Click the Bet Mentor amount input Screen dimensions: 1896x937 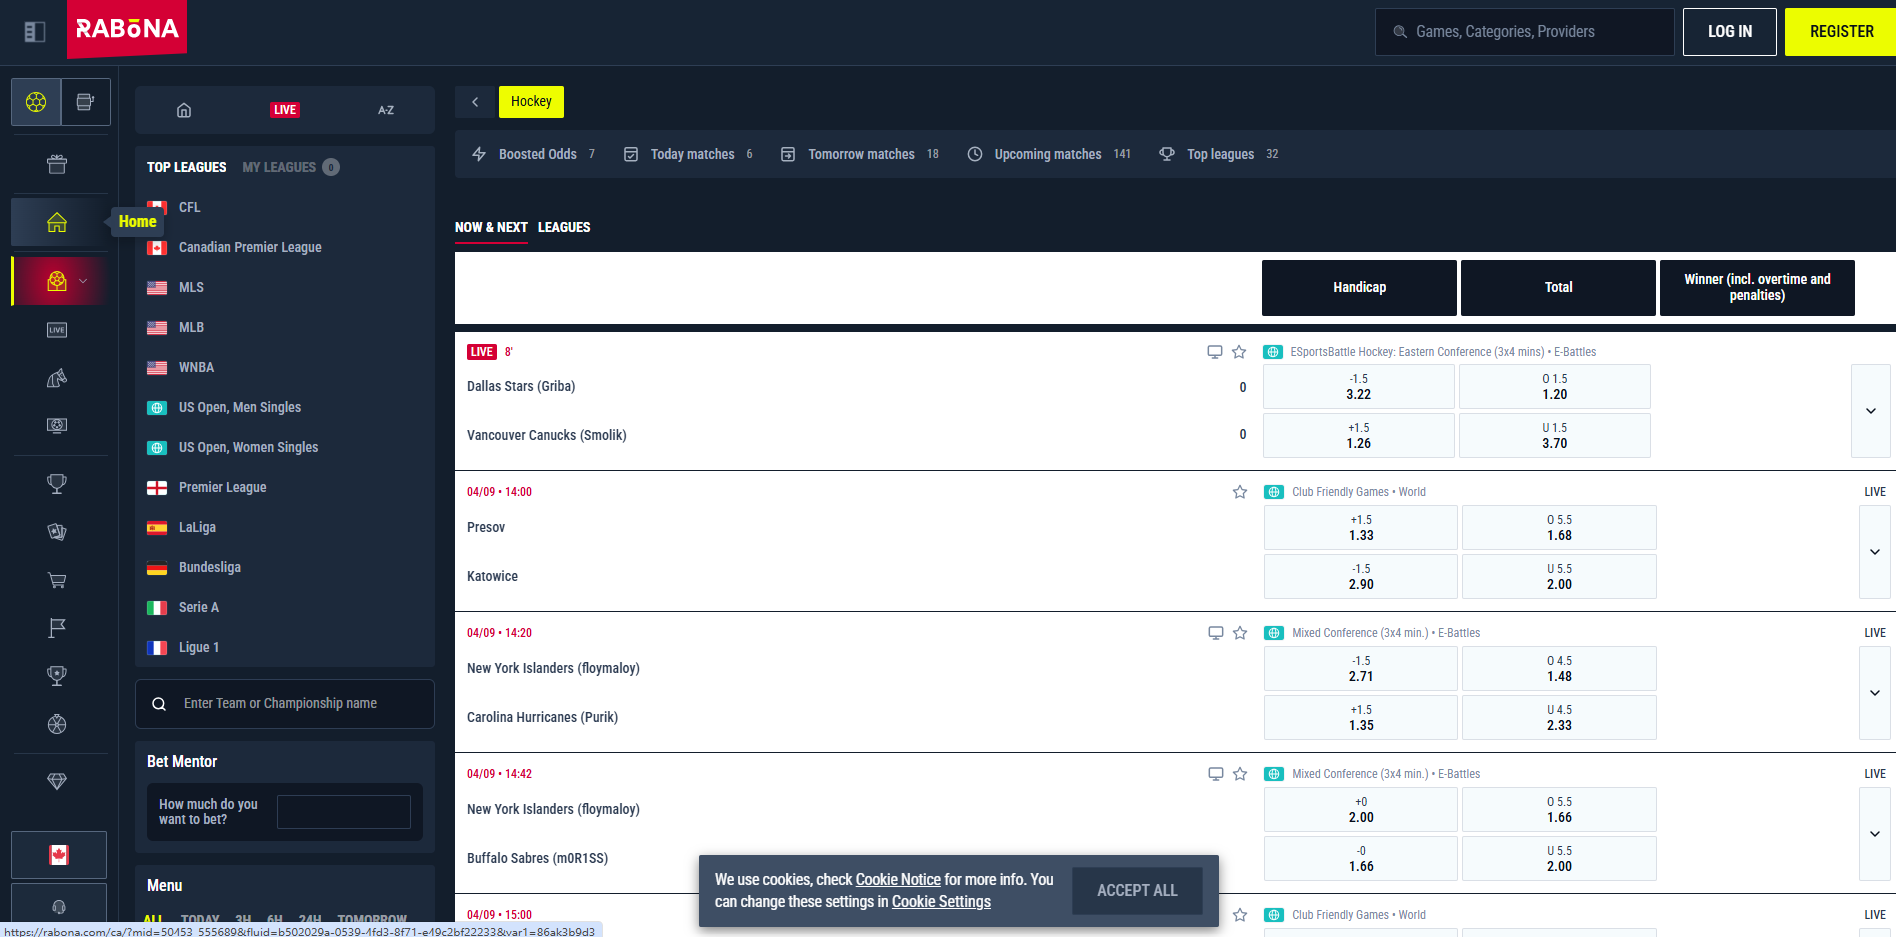coord(344,812)
